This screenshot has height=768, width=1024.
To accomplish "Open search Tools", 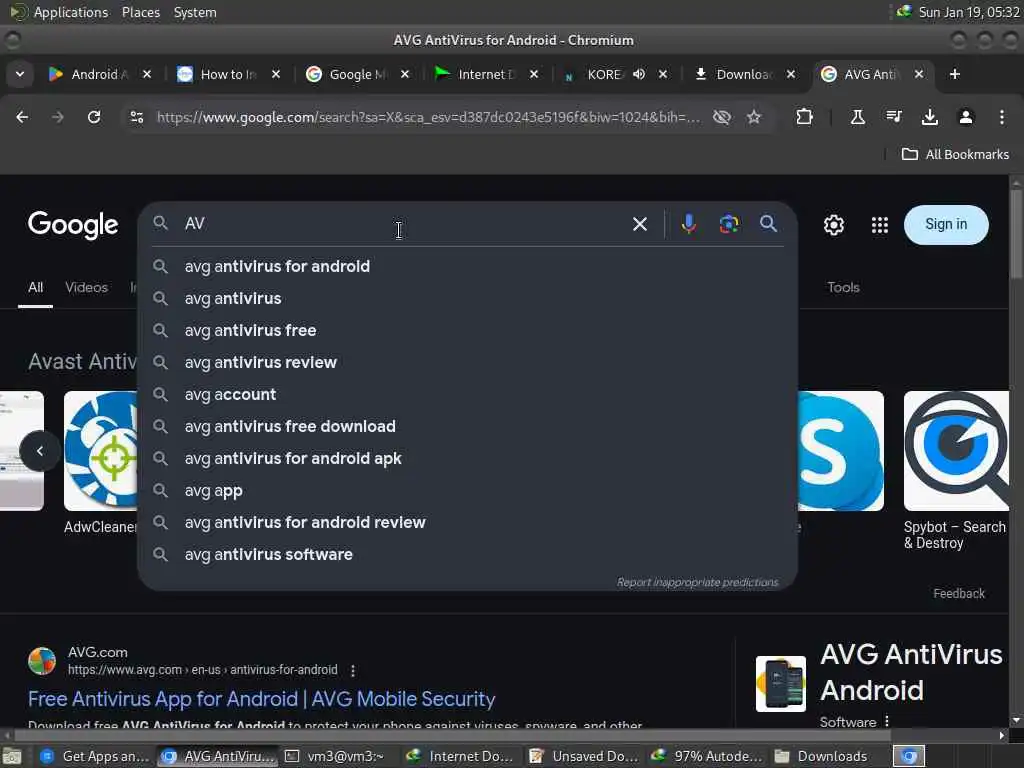I will coord(843,287).
